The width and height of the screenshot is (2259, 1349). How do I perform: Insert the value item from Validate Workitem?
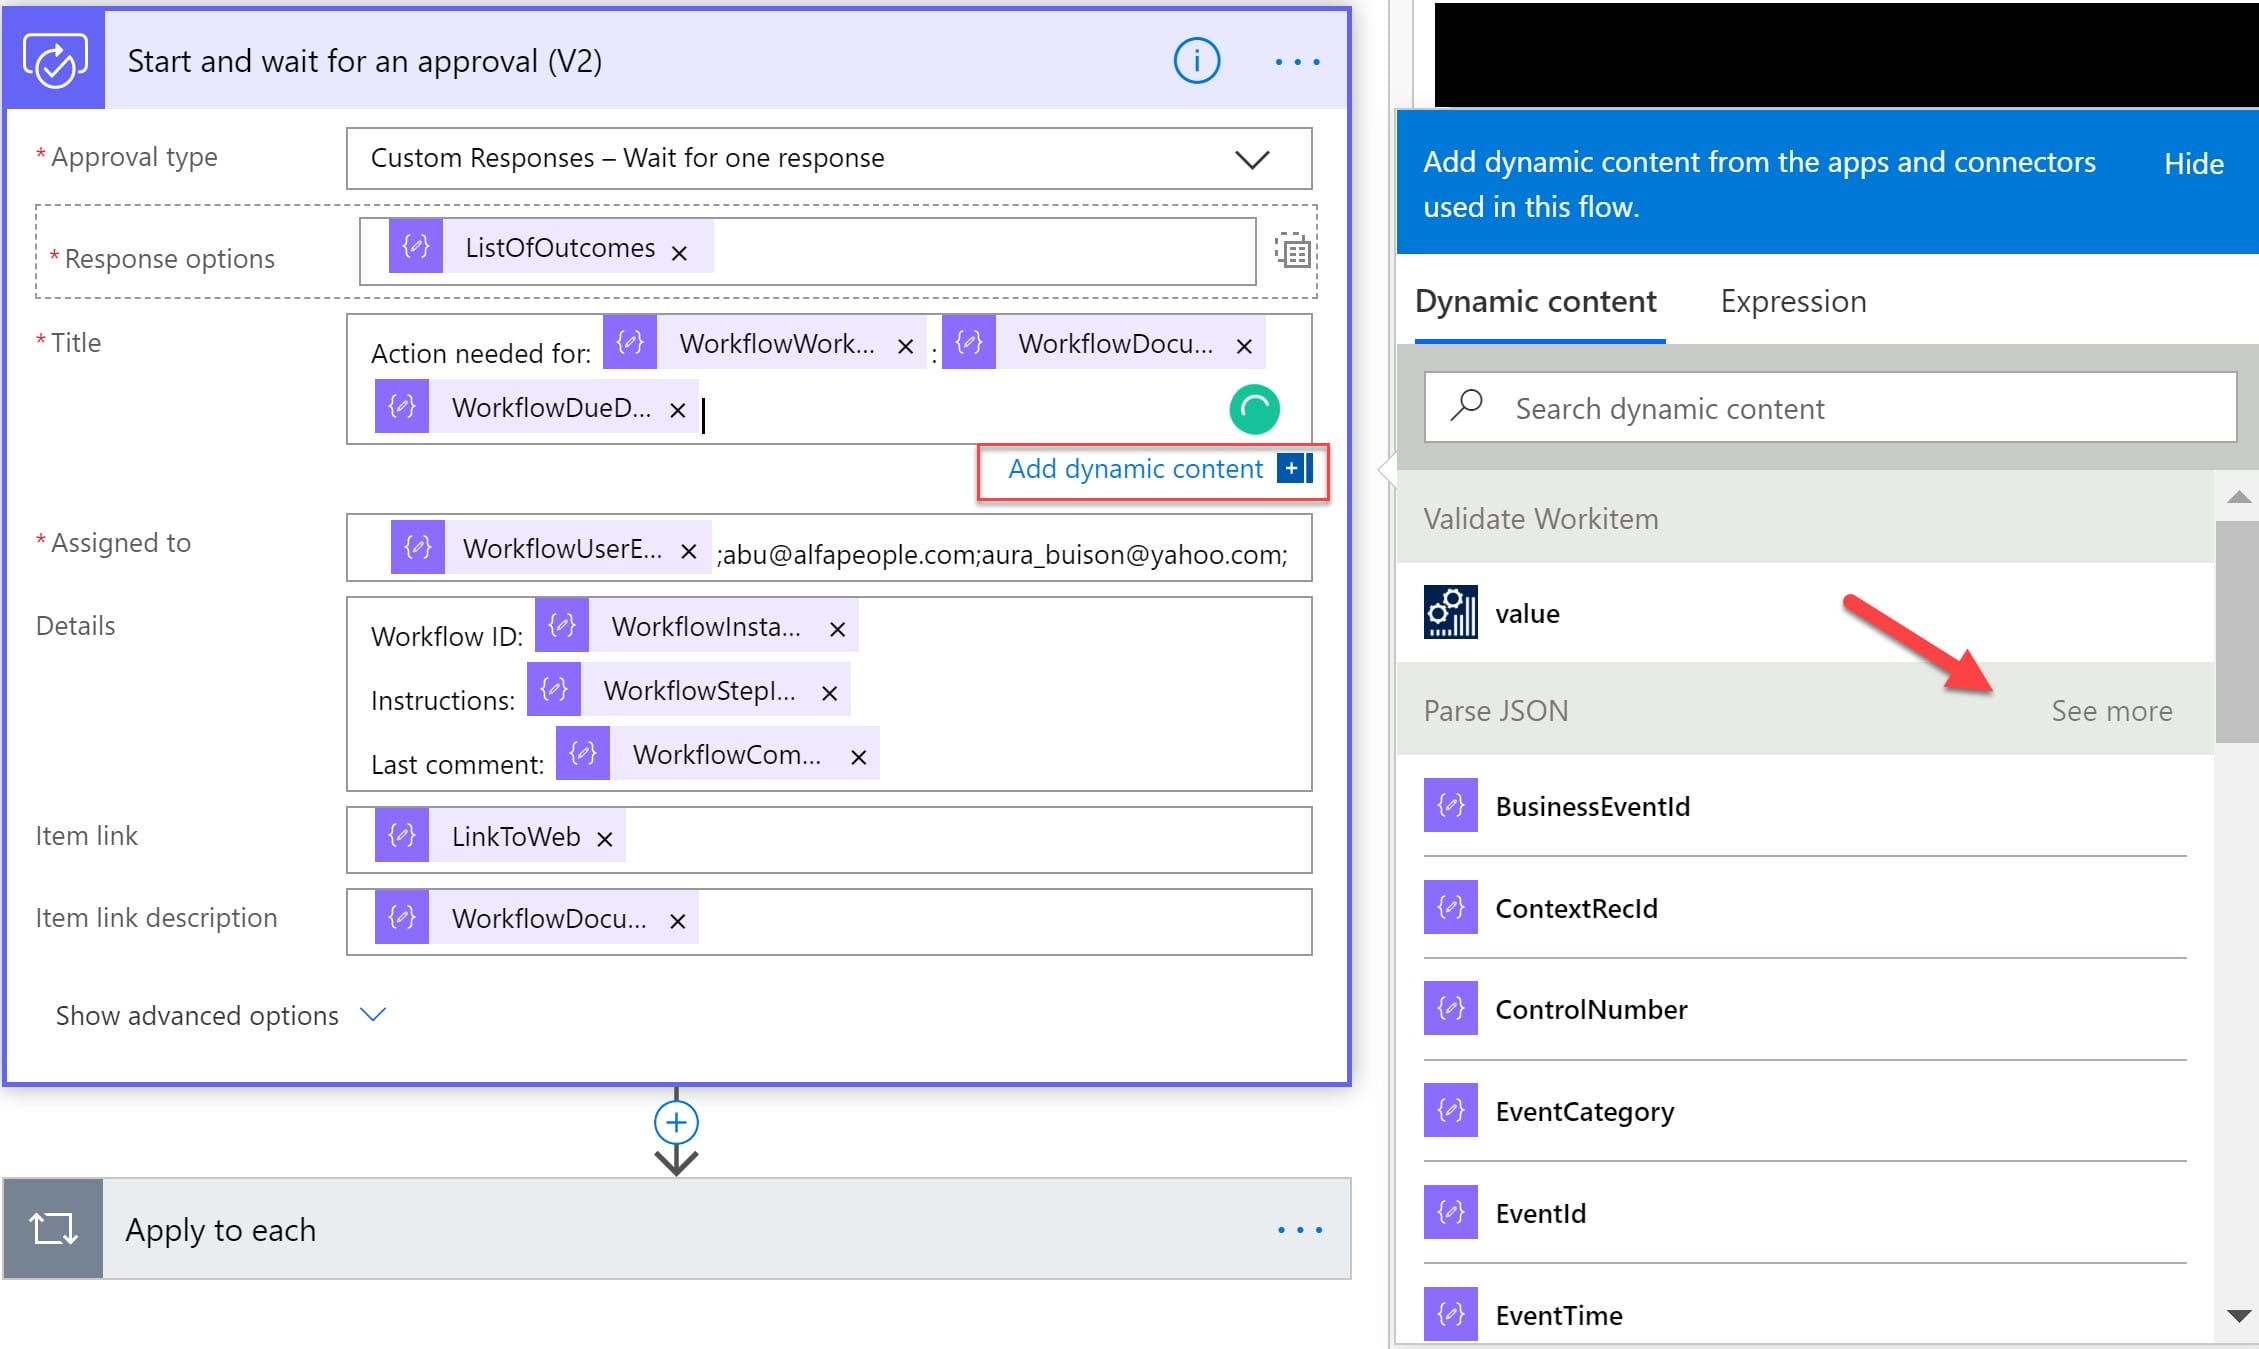(x=1527, y=613)
